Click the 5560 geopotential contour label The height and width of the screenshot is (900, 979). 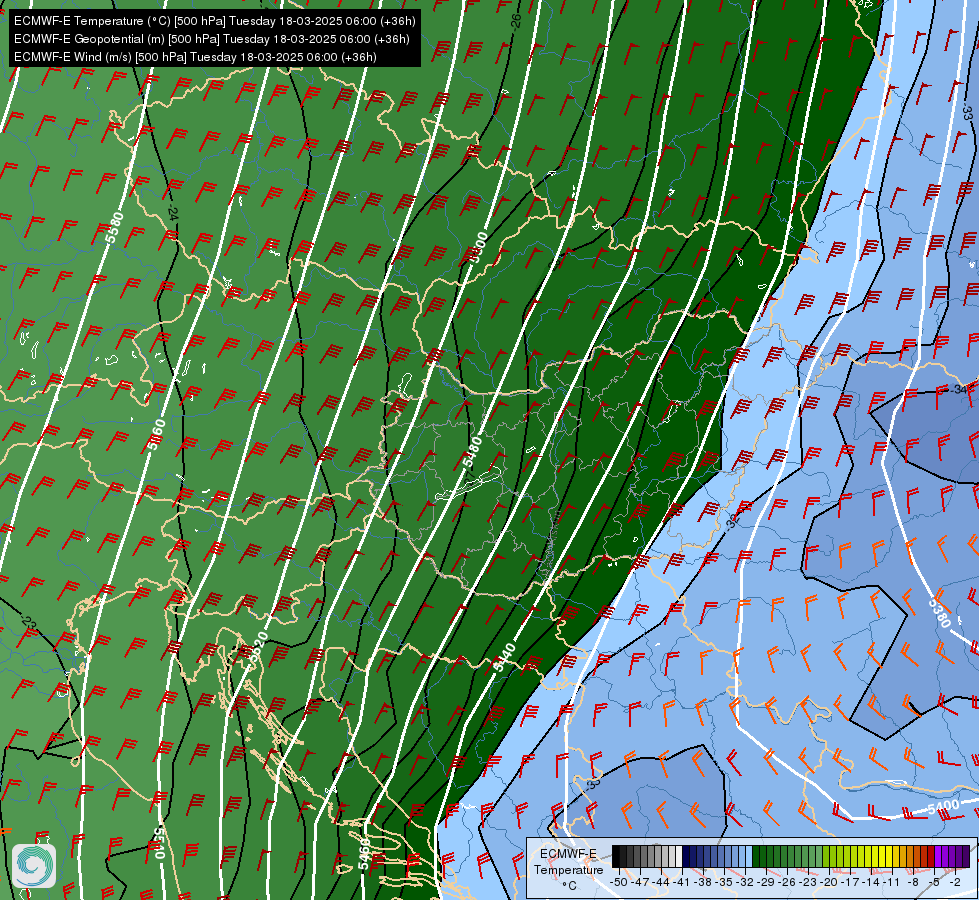(157, 434)
